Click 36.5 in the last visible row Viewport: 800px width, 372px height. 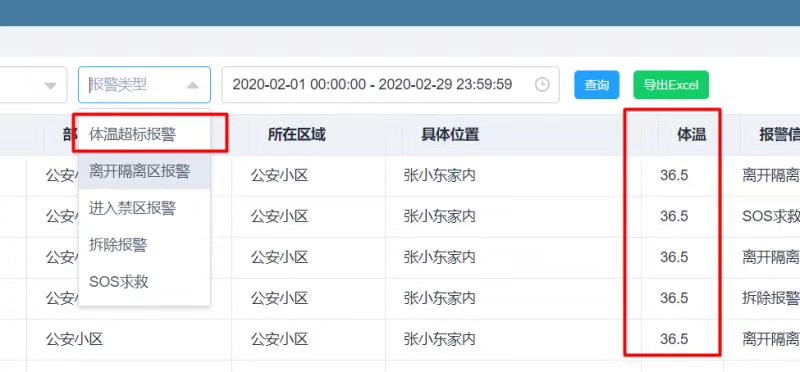pyautogui.click(x=674, y=339)
